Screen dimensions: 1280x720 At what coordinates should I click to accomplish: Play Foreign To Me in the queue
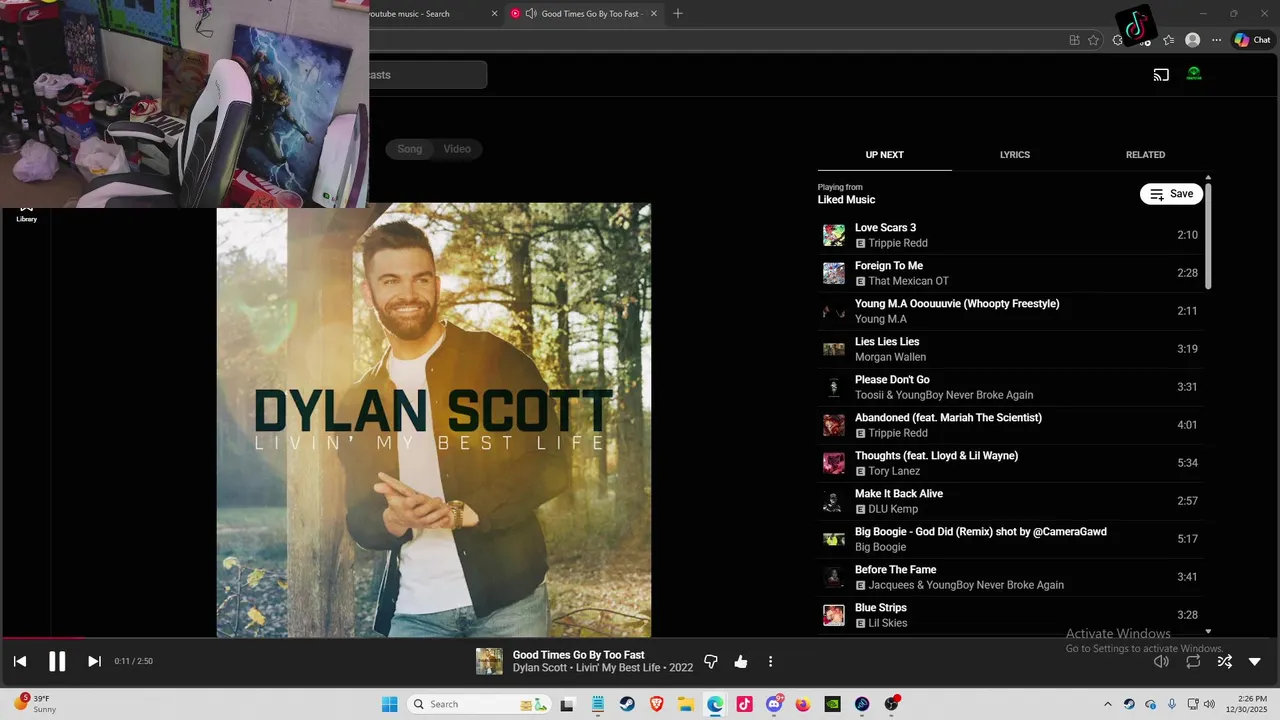[1010, 273]
